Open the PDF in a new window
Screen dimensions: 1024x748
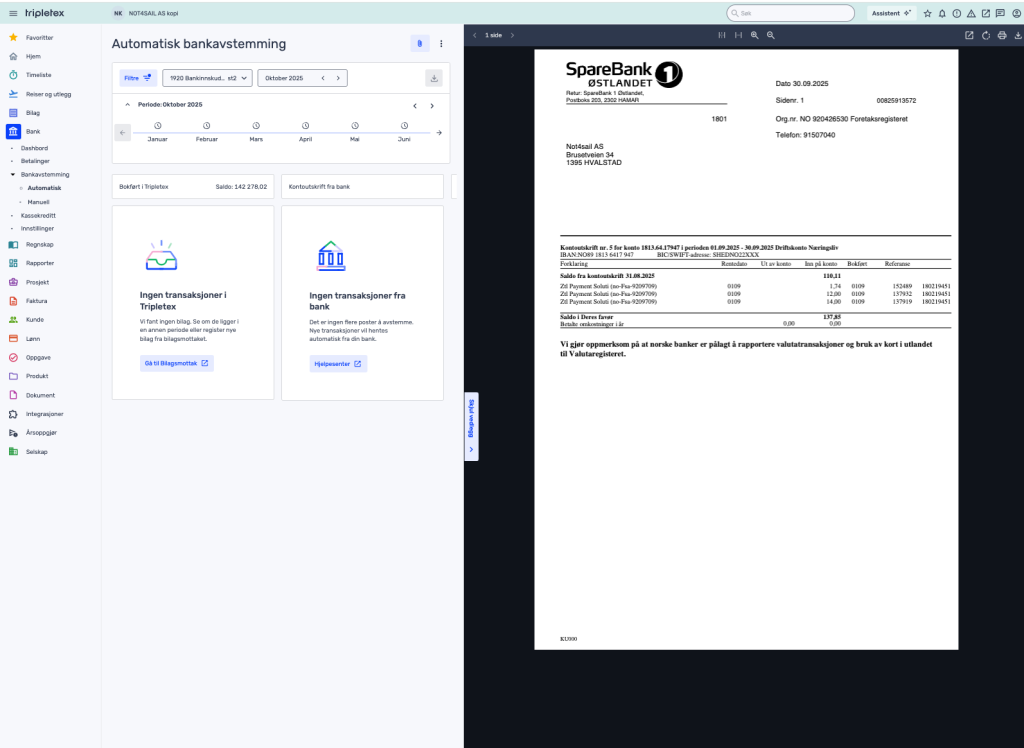969,35
